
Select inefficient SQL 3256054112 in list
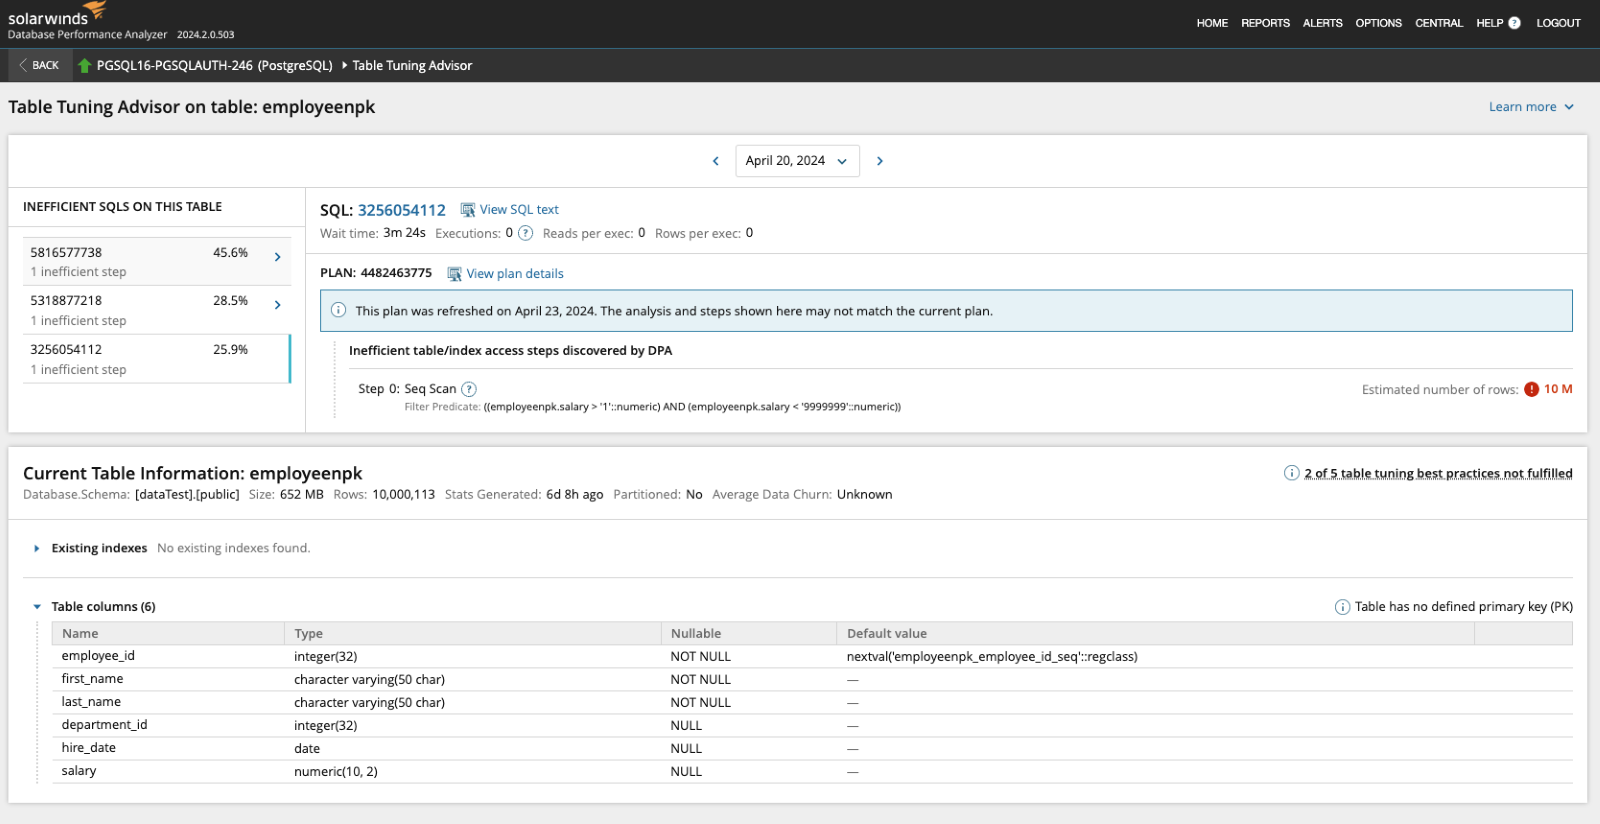pyautogui.click(x=157, y=359)
